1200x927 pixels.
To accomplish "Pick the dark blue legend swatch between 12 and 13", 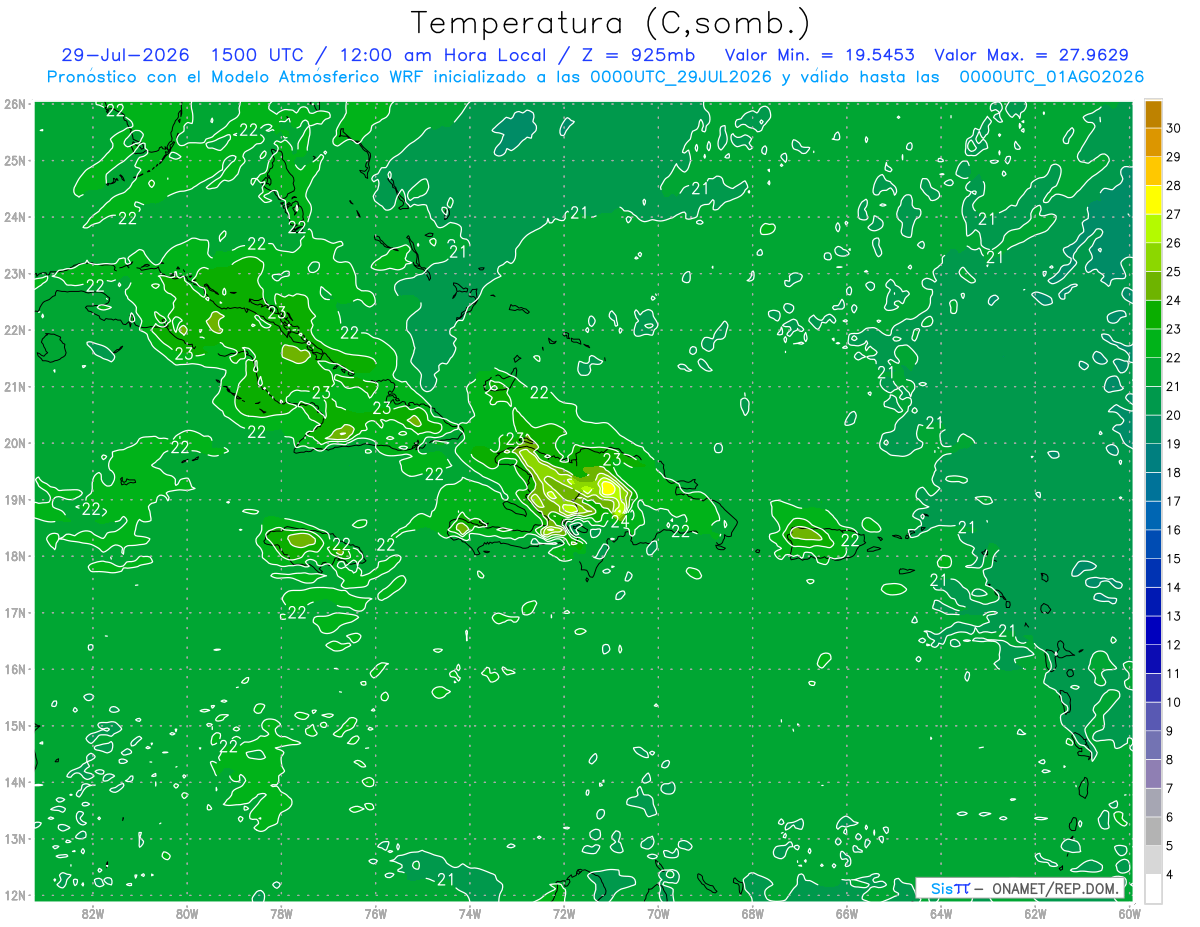I will (1153, 629).
